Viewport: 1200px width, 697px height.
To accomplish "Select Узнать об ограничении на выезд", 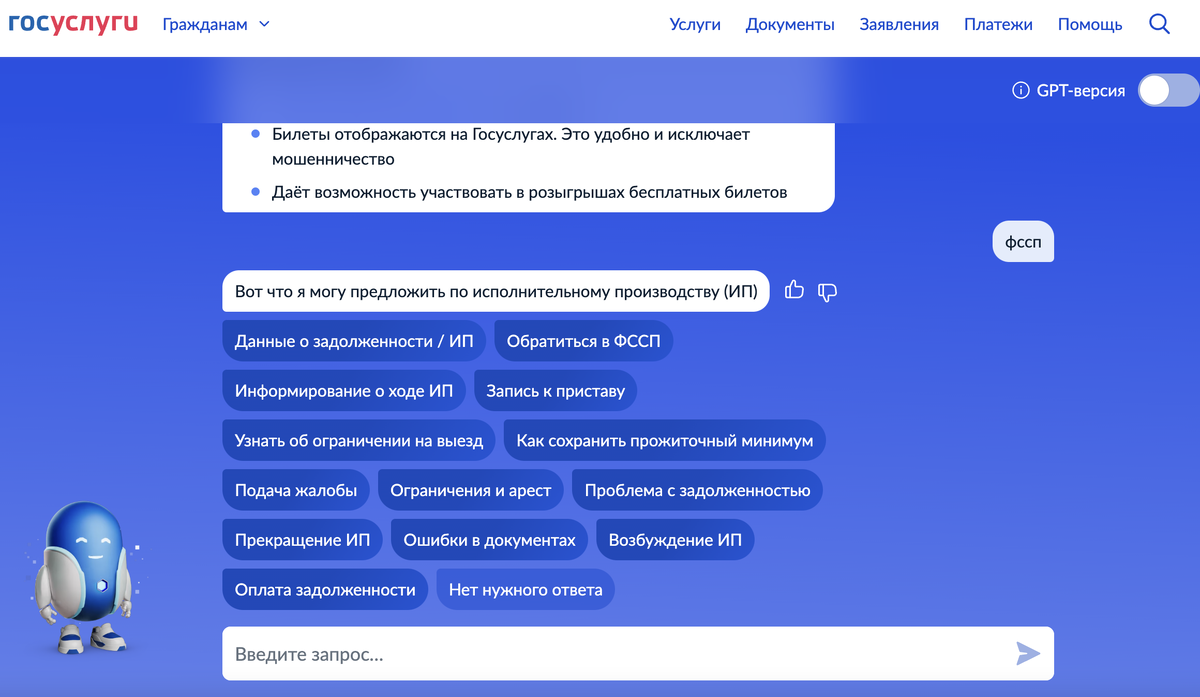I will (x=358, y=440).
